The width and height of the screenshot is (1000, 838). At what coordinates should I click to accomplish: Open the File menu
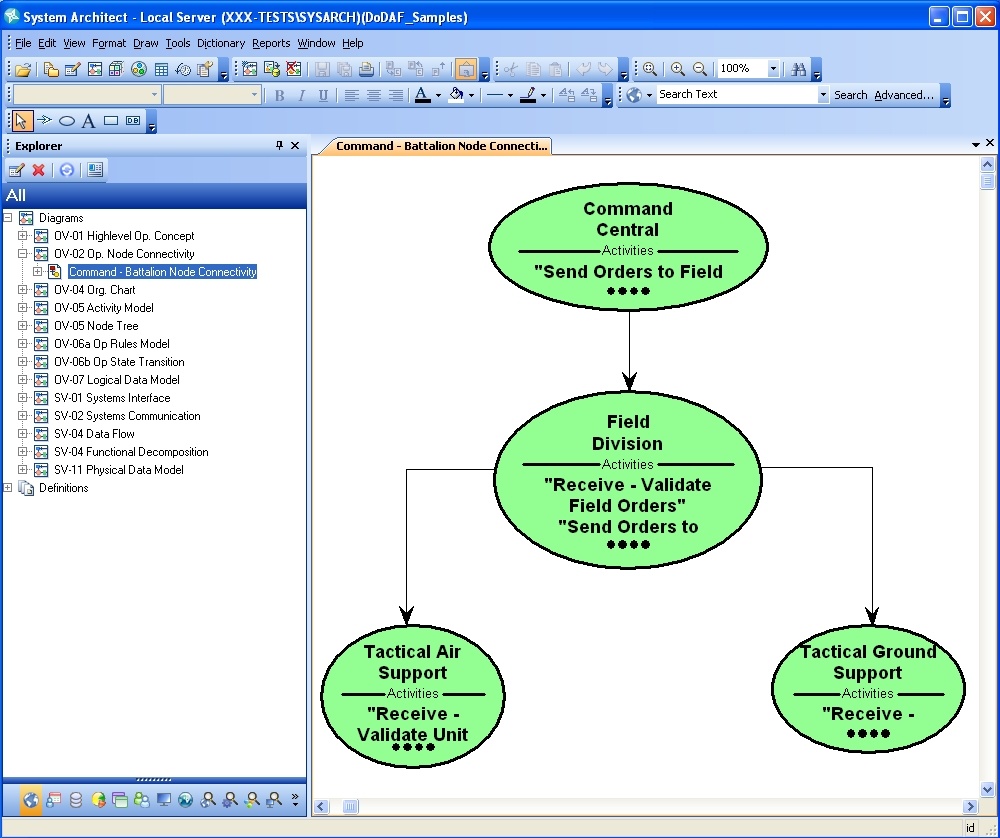pyautogui.click(x=23, y=43)
